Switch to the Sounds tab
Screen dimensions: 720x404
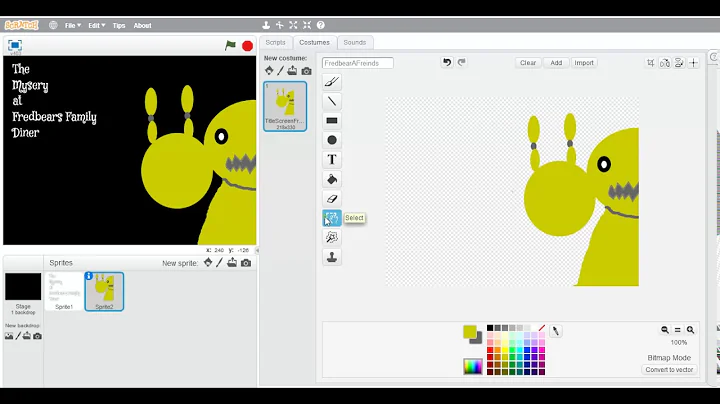[x=355, y=42]
